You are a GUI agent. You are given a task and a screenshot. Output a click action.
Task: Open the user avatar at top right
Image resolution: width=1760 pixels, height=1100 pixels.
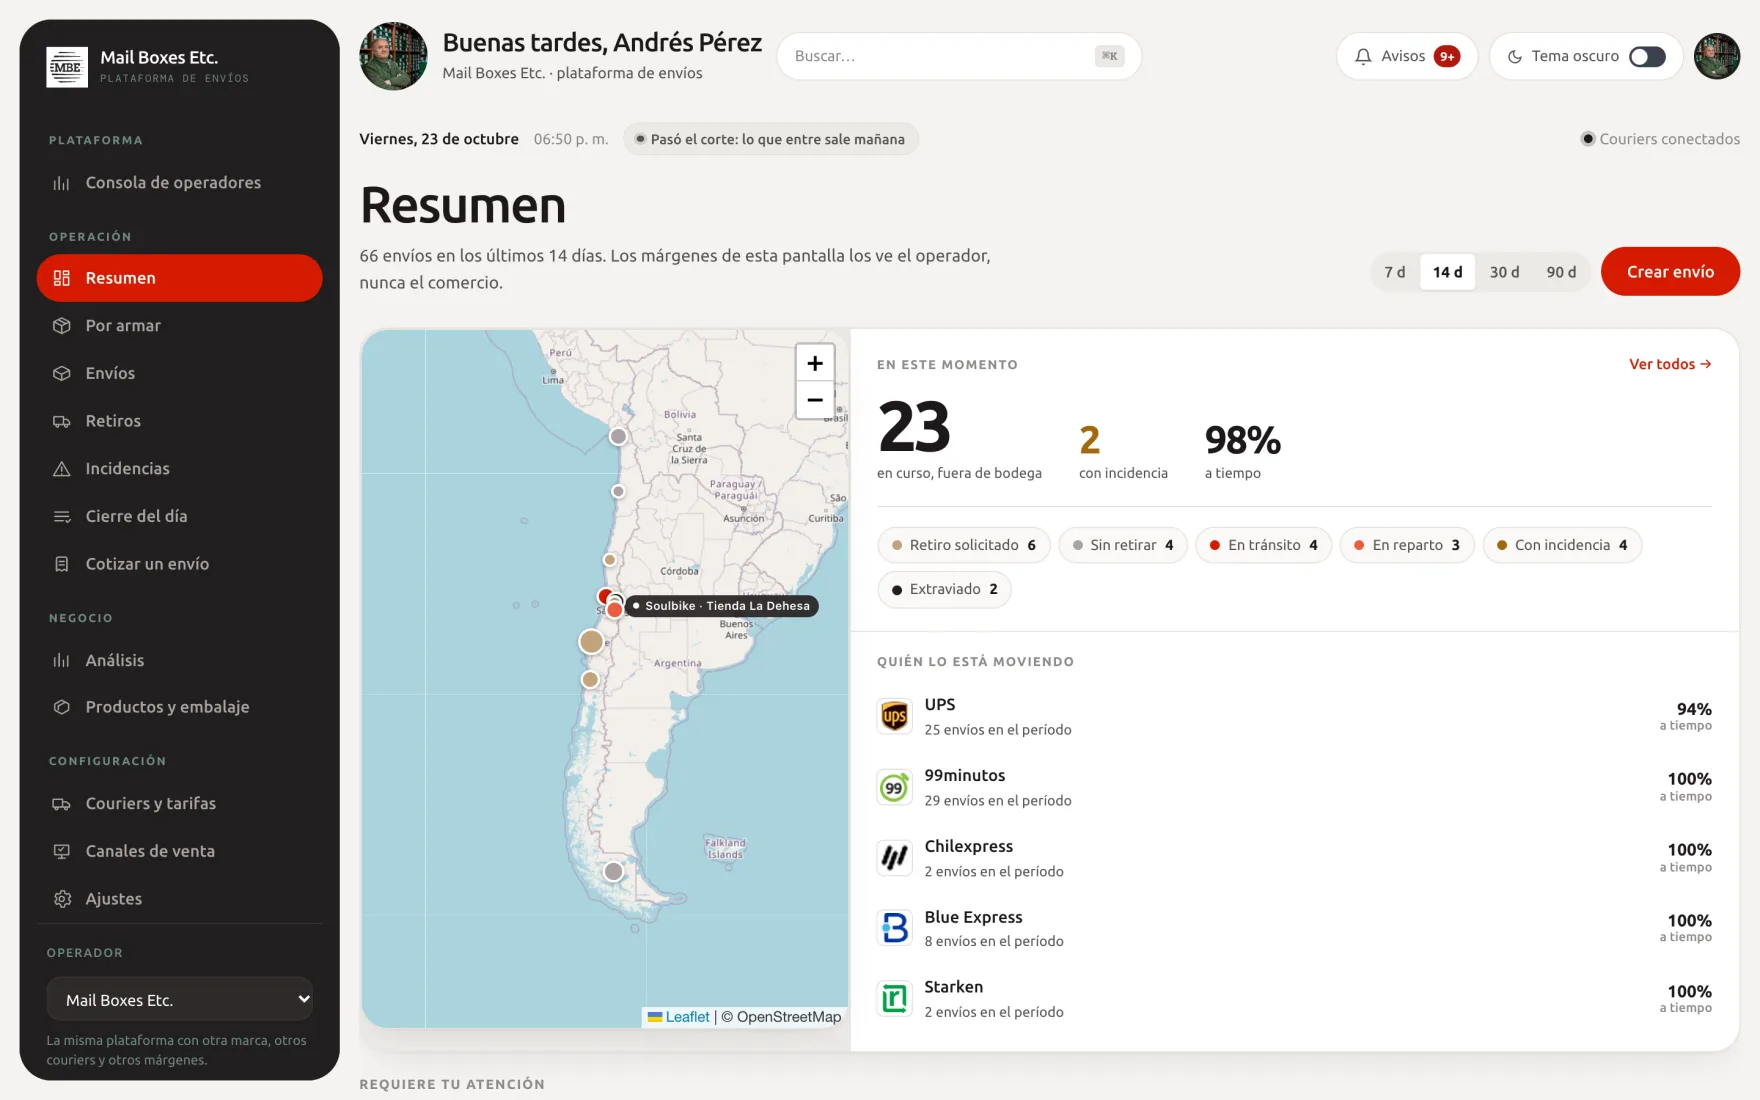[1717, 56]
